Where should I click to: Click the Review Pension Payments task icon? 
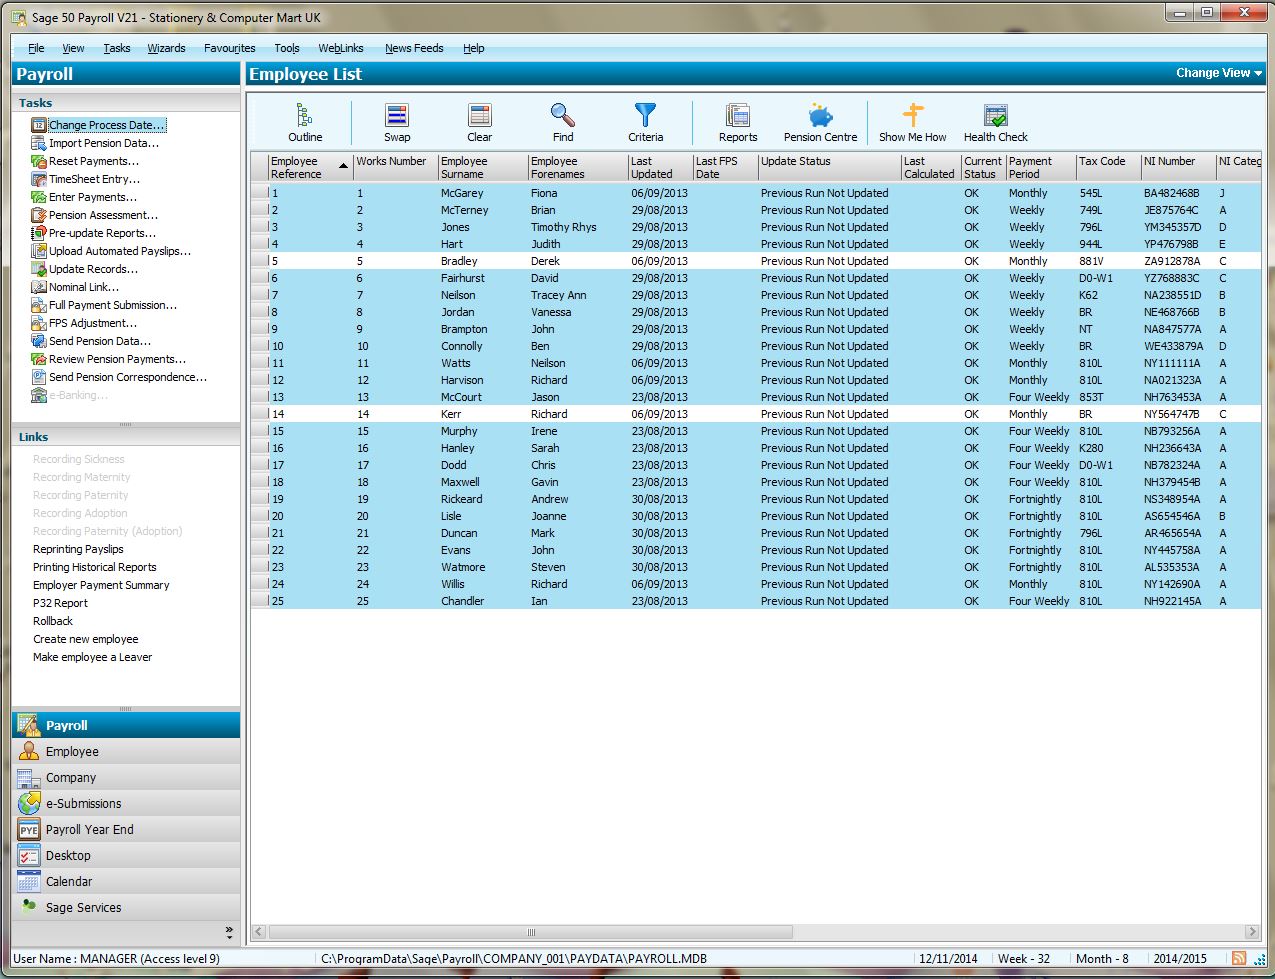[39, 359]
